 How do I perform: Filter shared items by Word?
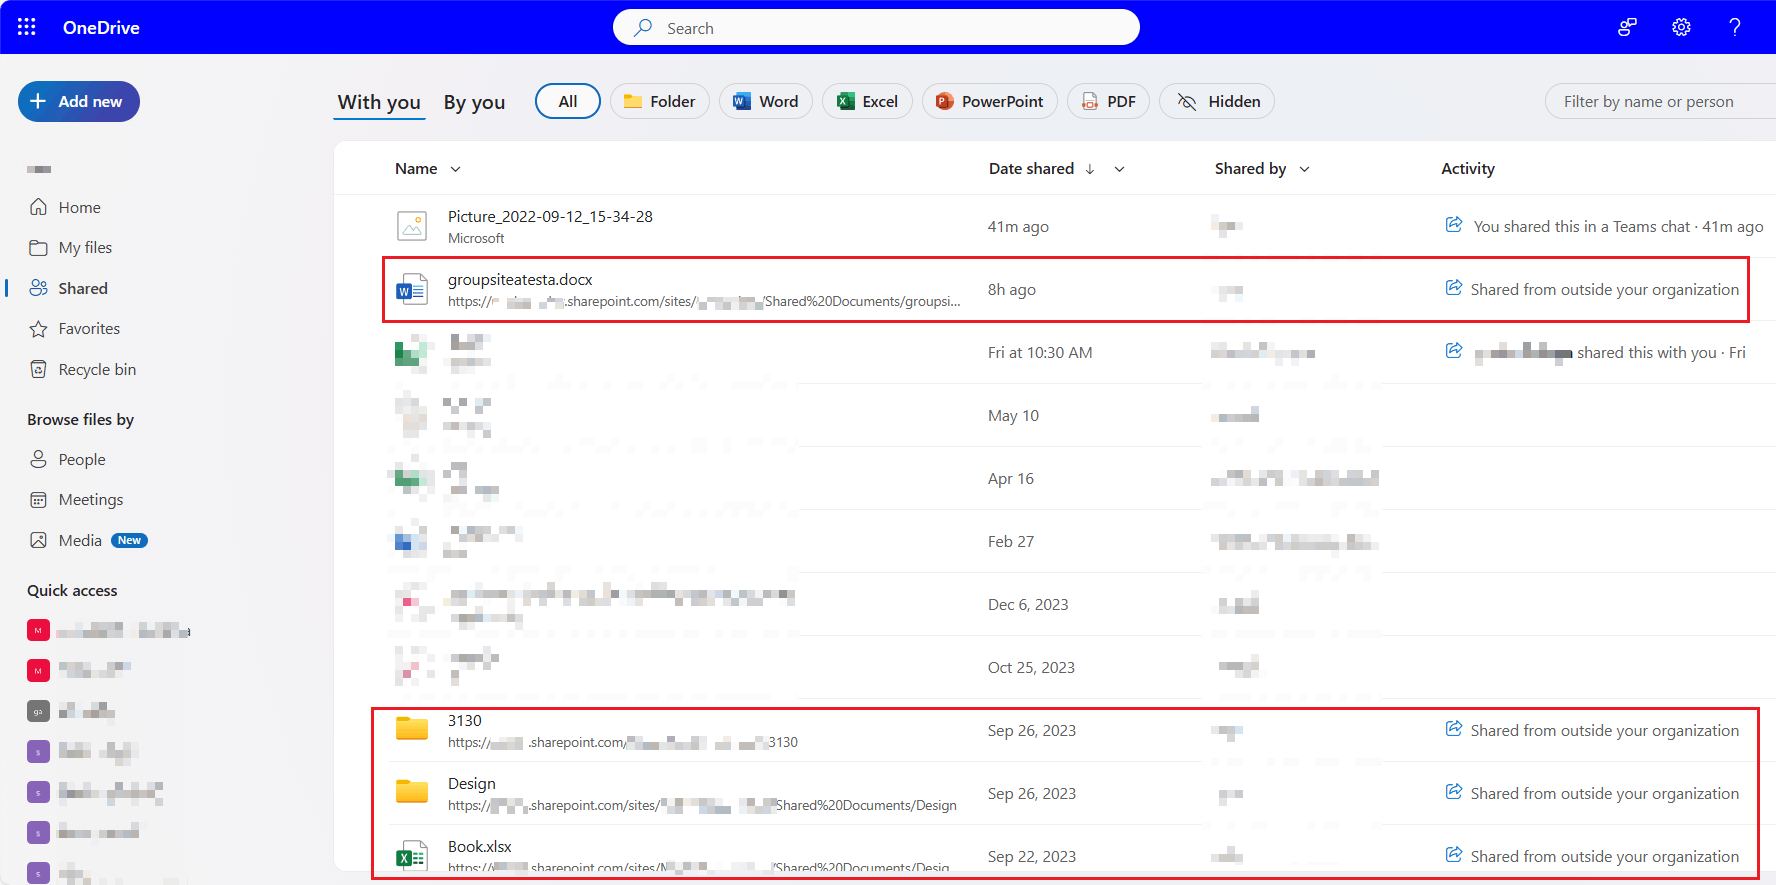(x=766, y=101)
